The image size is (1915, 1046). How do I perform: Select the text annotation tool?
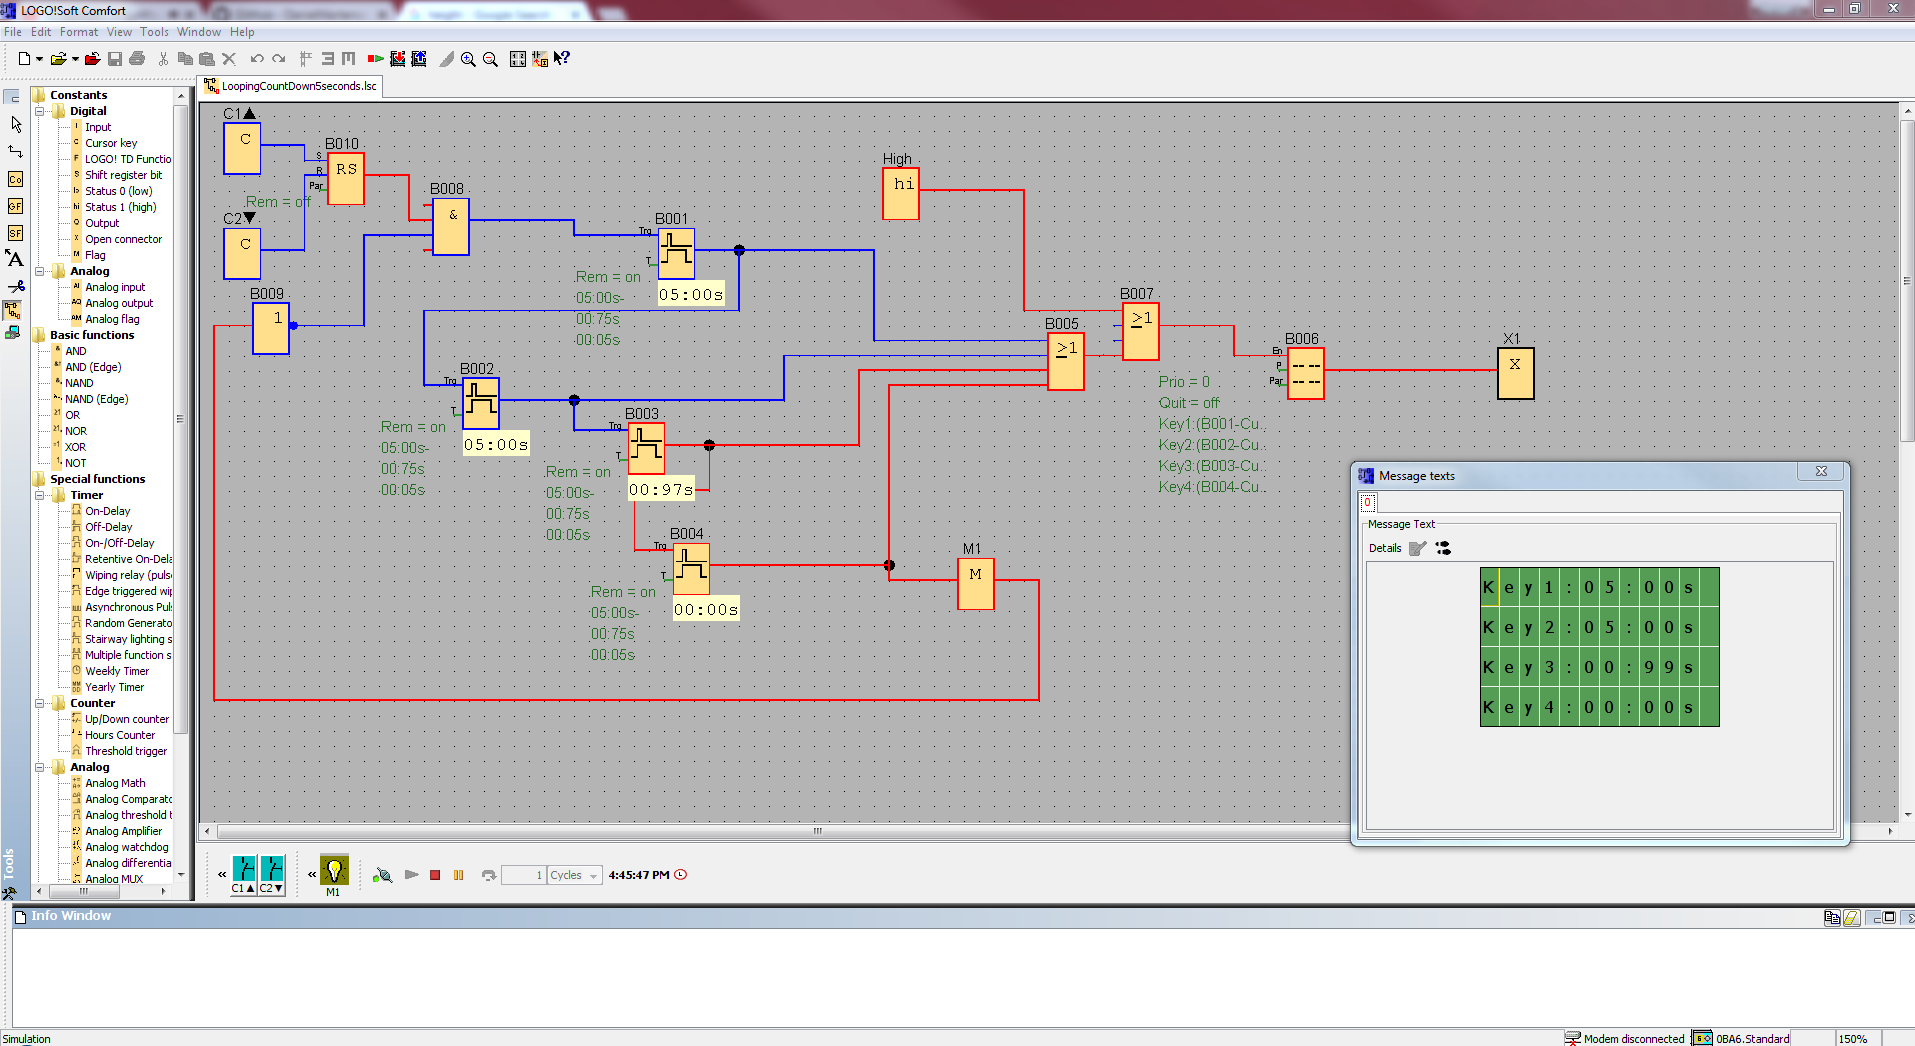coord(15,259)
